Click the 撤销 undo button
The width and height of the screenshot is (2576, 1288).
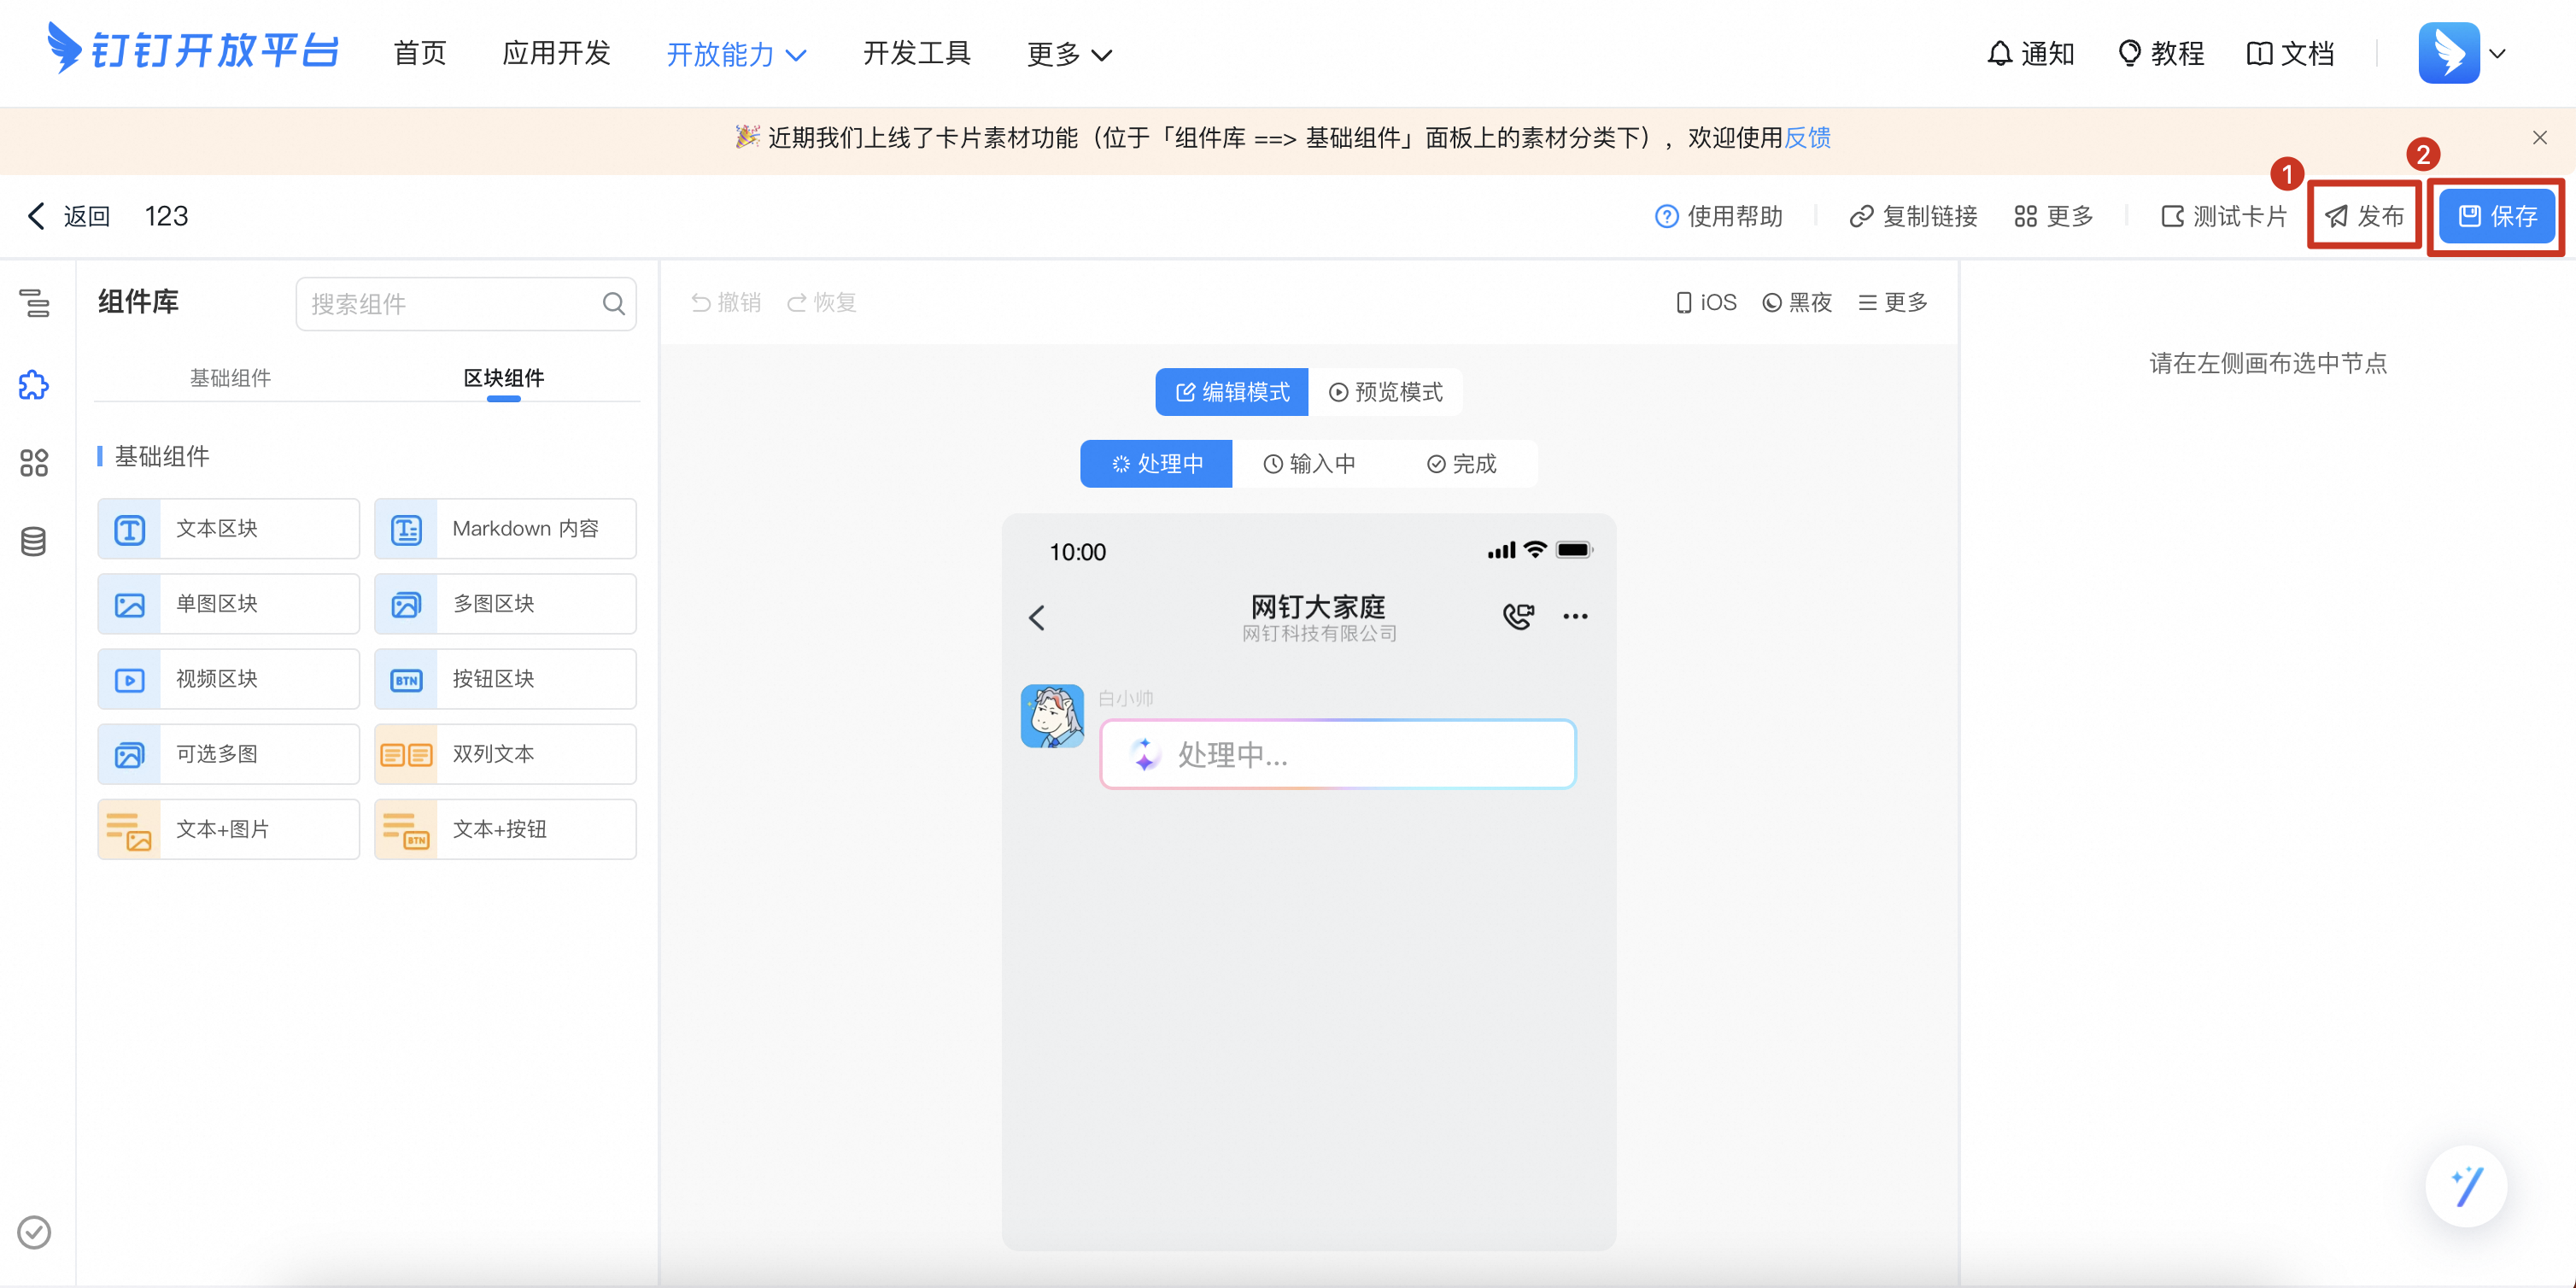(726, 302)
